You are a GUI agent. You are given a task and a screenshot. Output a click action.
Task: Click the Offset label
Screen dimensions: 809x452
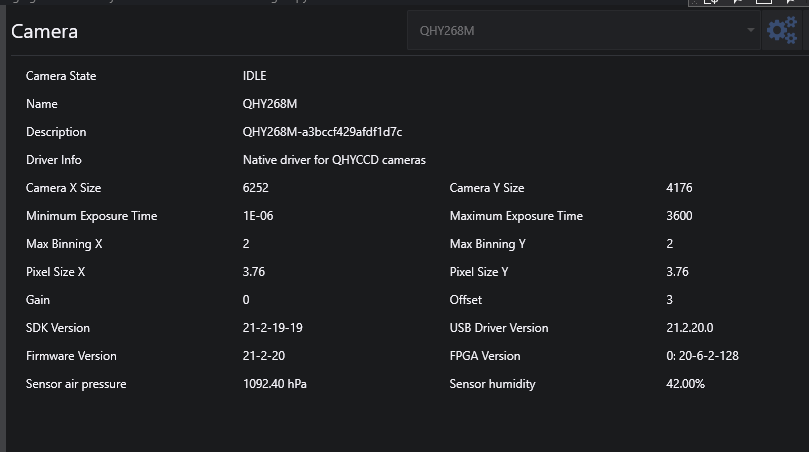click(466, 300)
